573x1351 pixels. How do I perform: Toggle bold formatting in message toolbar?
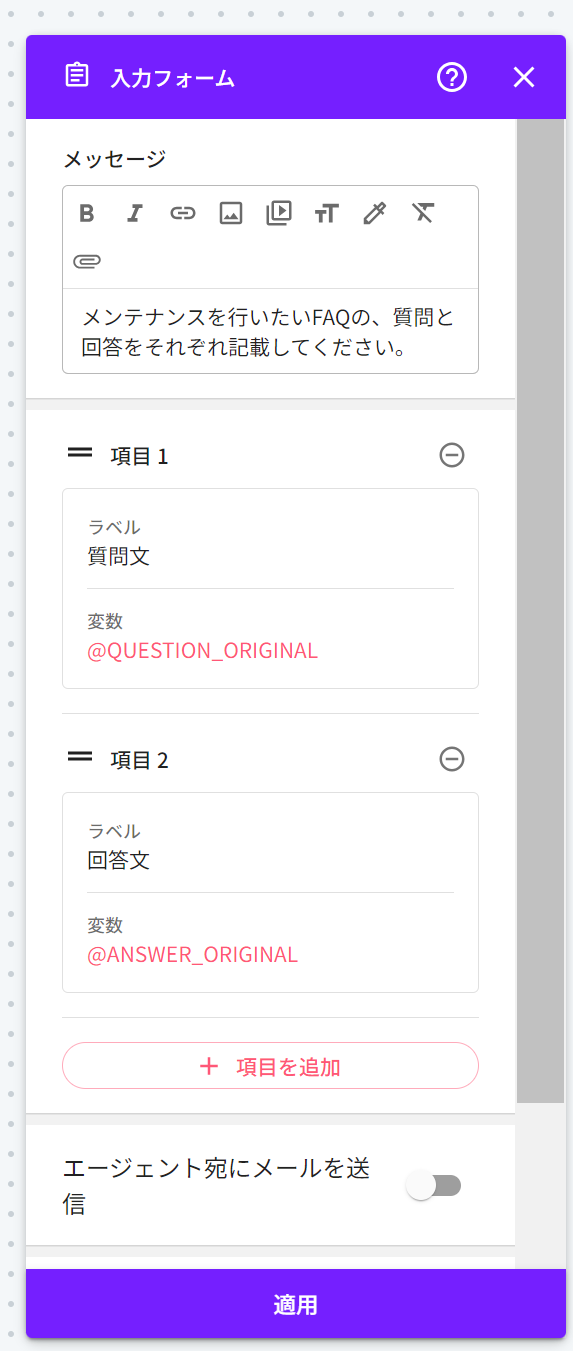(87, 213)
